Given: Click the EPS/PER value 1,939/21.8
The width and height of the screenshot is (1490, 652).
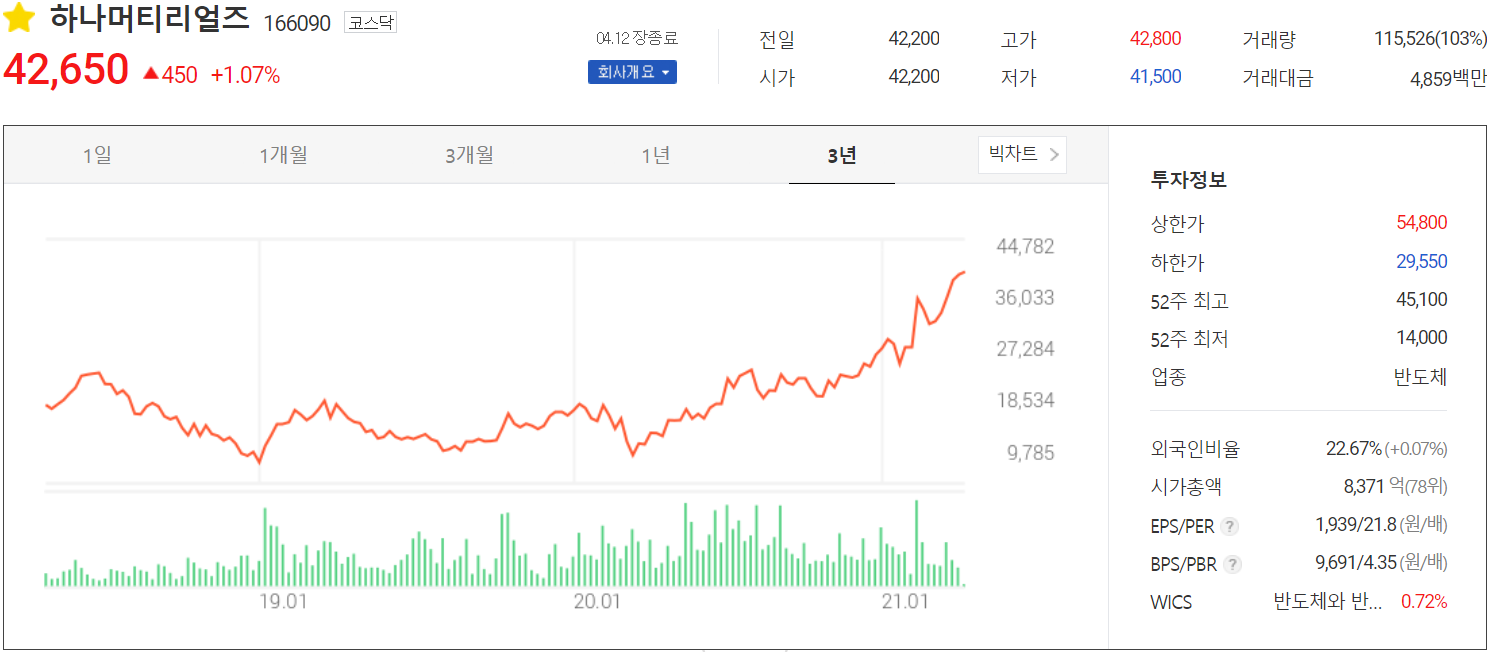Looking at the screenshot, I should [x=1355, y=525].
